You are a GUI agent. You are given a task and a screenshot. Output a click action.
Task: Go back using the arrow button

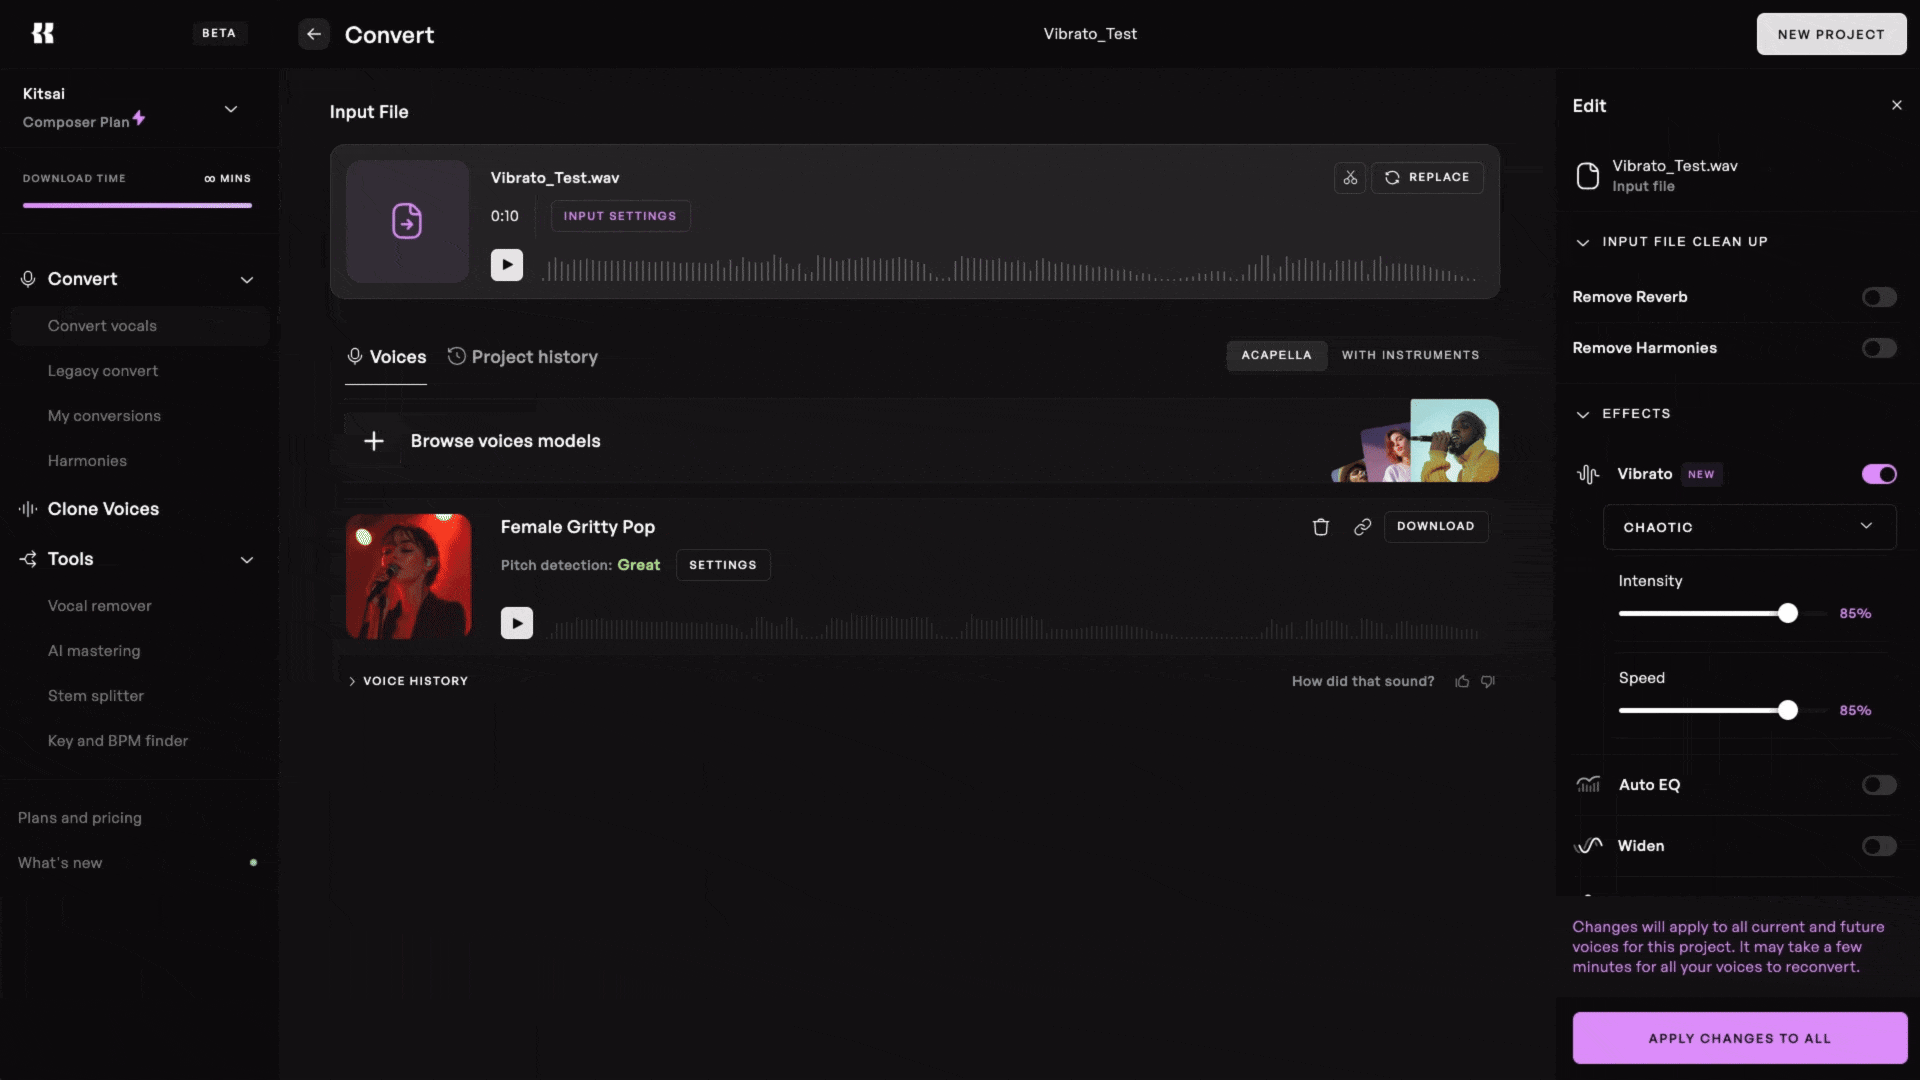click(x=314, y=34)
